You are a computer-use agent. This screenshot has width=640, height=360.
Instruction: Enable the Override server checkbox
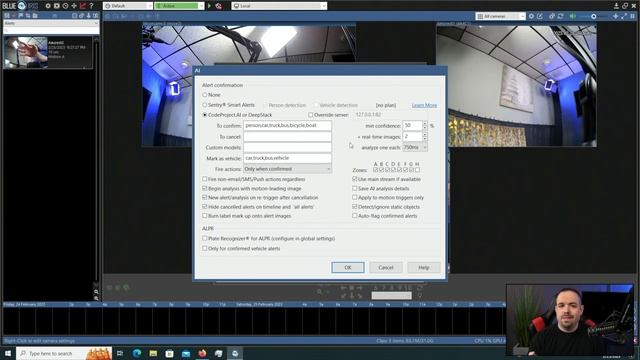coord(311,115)
